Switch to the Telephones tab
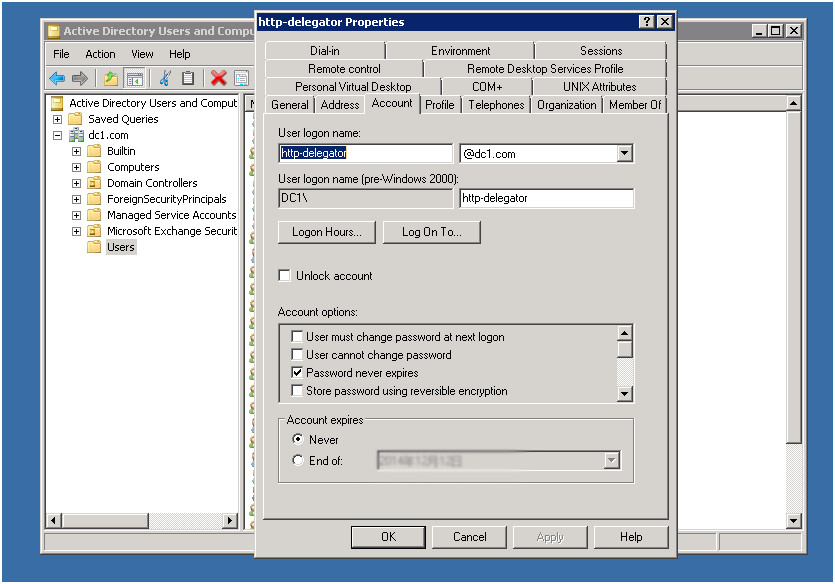Viewport: 835px width, 584px height. pos(496,104)
